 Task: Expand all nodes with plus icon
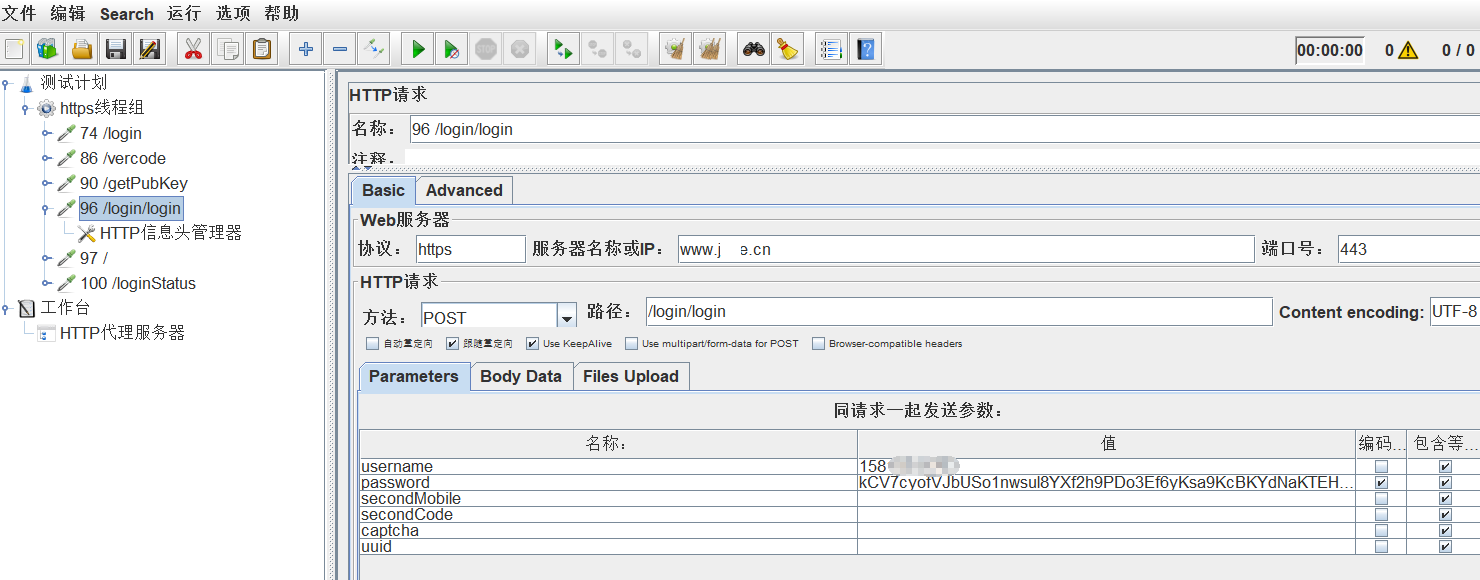pos(306,49)
